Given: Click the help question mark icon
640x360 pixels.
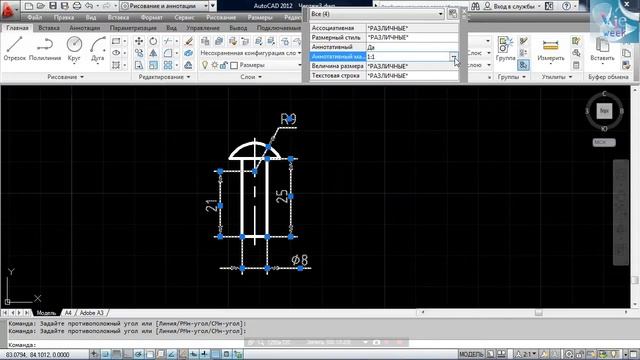Looking at the screenshot, I should pyautogui.click(x=566, y=6).
